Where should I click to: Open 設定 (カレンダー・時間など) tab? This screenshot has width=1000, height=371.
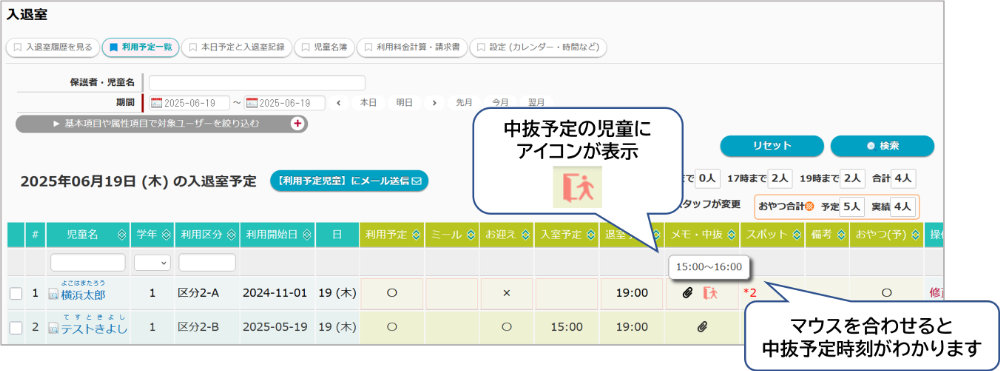pyautogui.click(x=538, y=47)
